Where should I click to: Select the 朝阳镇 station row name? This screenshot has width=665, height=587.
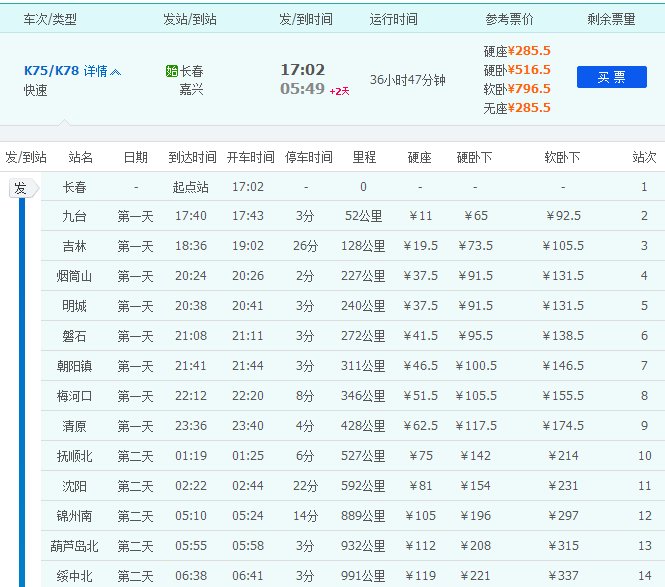[74, 366]
